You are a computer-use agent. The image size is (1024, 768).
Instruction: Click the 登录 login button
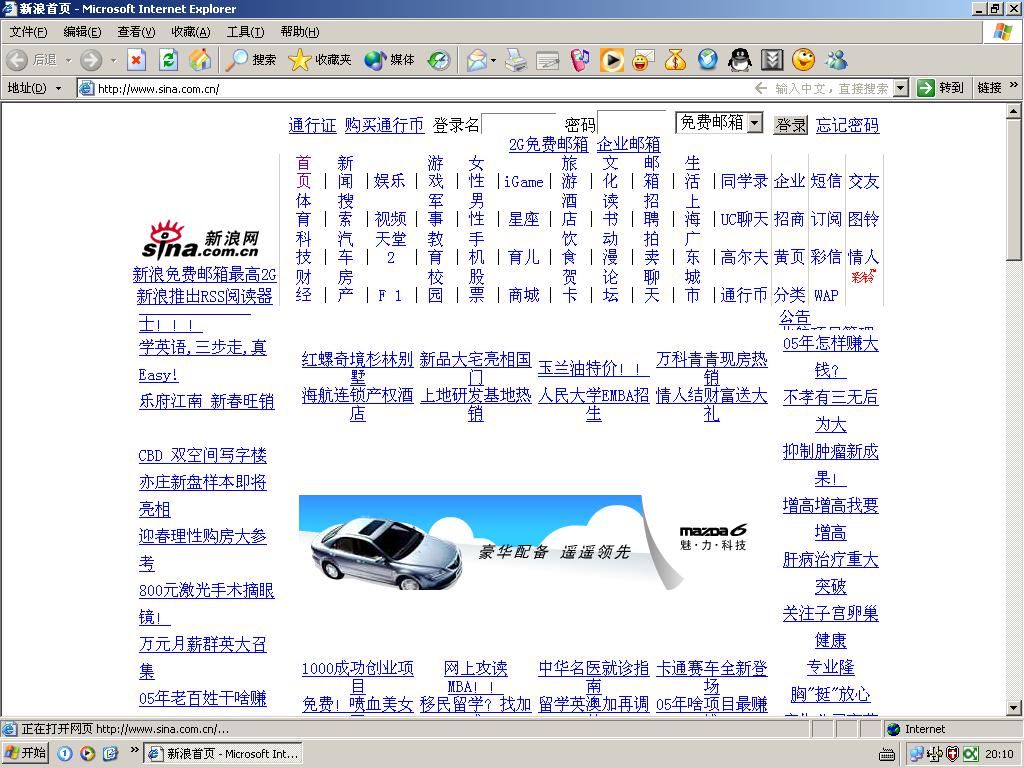pyautogui.click(x=790, y=125)
